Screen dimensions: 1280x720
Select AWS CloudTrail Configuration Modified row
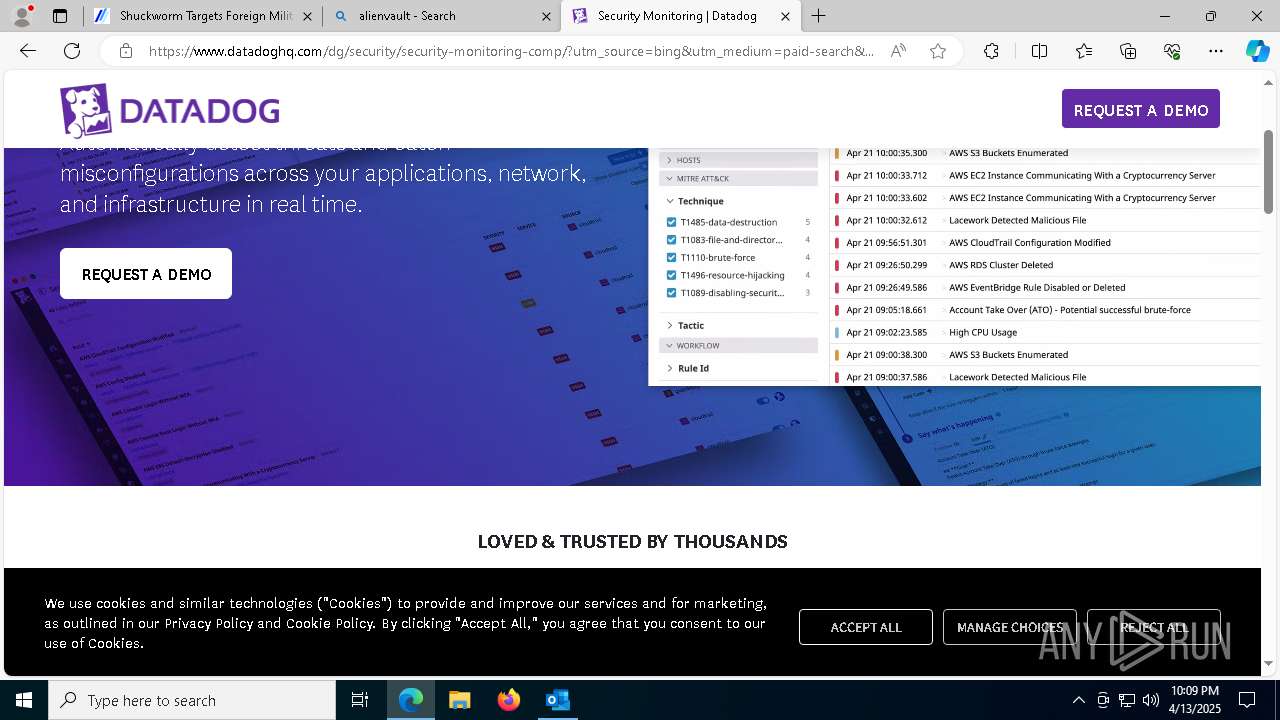[x=1047, y=242]
